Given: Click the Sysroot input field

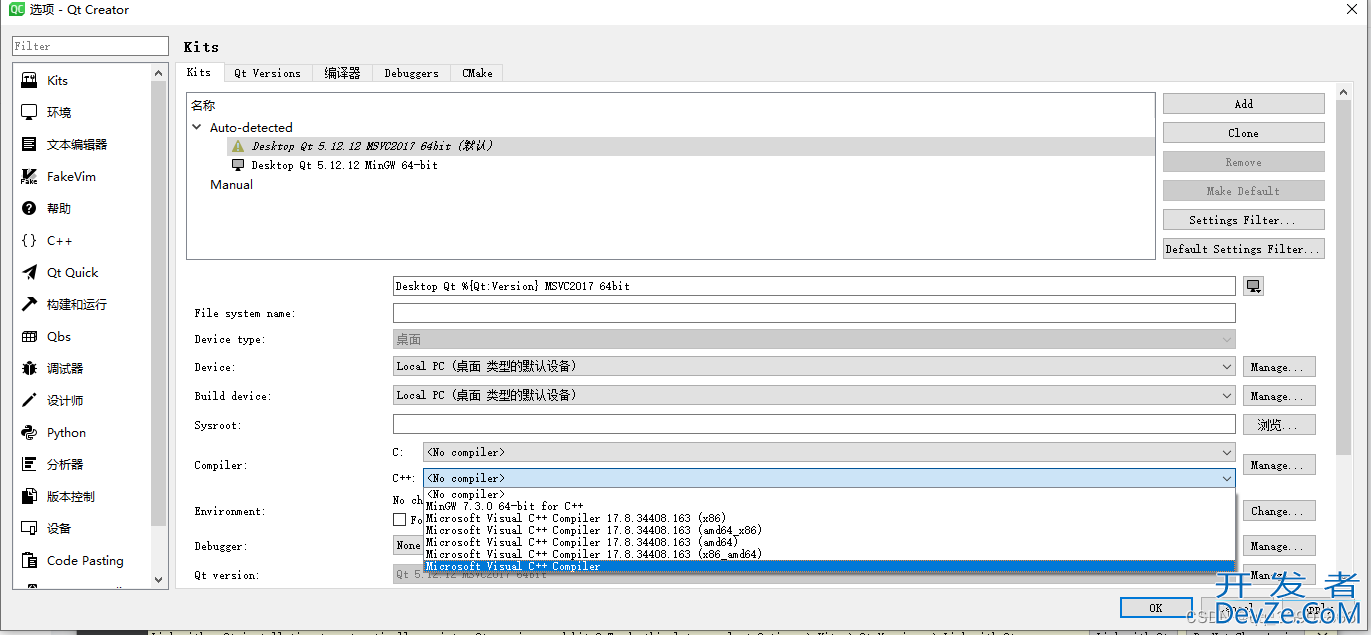Looking at the screenshot, I should tap(814, 424).
